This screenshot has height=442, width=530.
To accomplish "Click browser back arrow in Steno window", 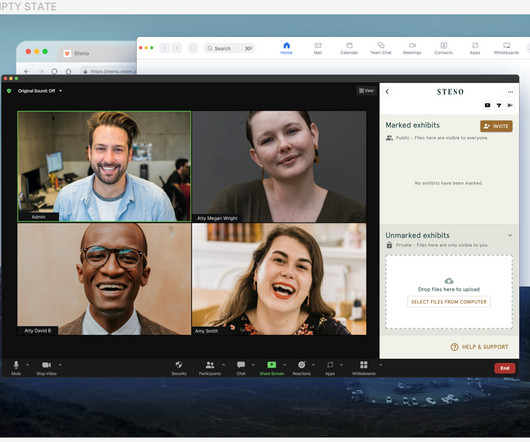I will click(27, 71).
